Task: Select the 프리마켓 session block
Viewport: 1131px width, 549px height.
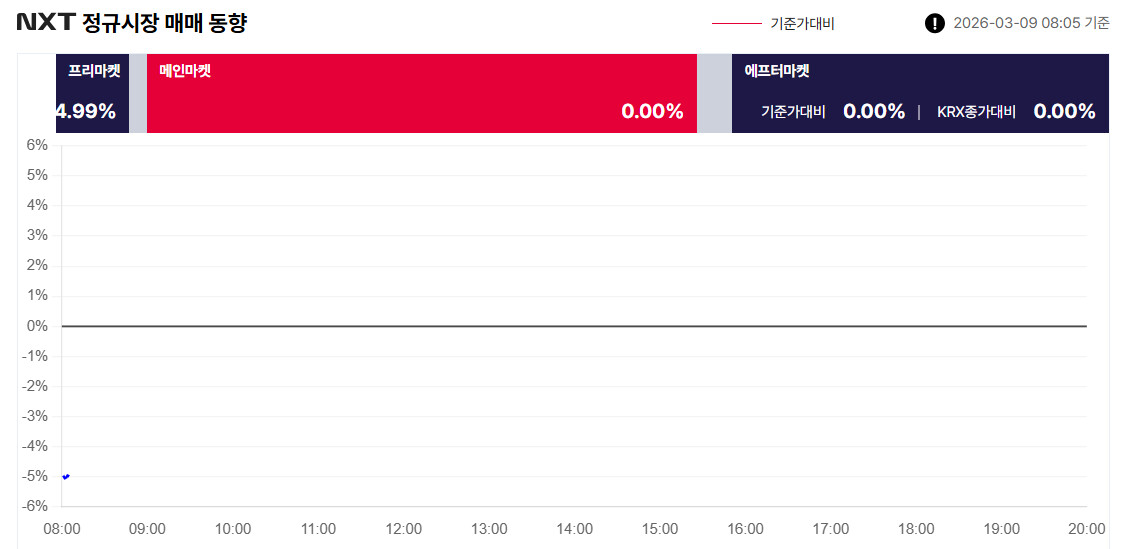Action: tap(92, 93)
